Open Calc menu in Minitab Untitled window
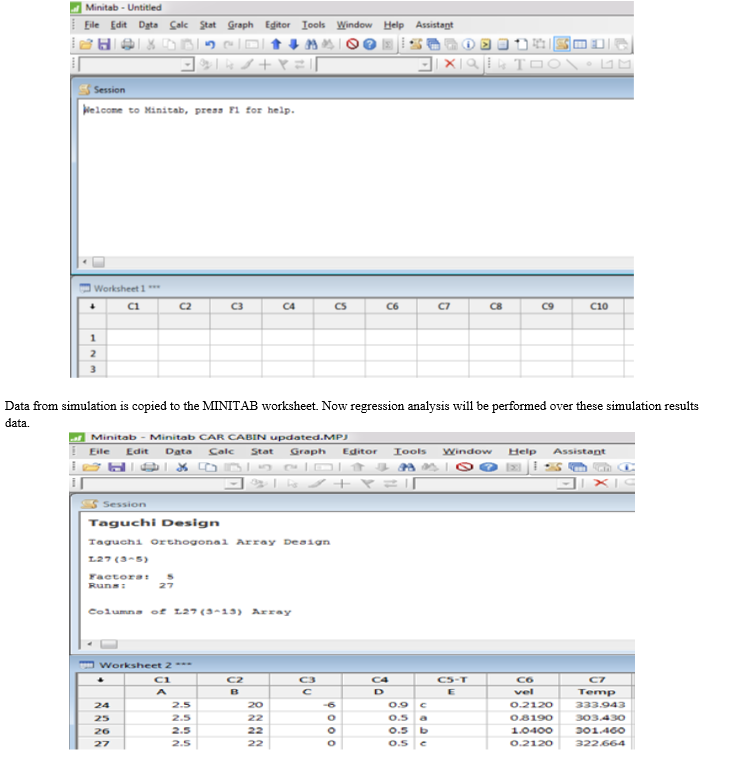This screenshot has width=737, height=760. [x=178, y=25]
